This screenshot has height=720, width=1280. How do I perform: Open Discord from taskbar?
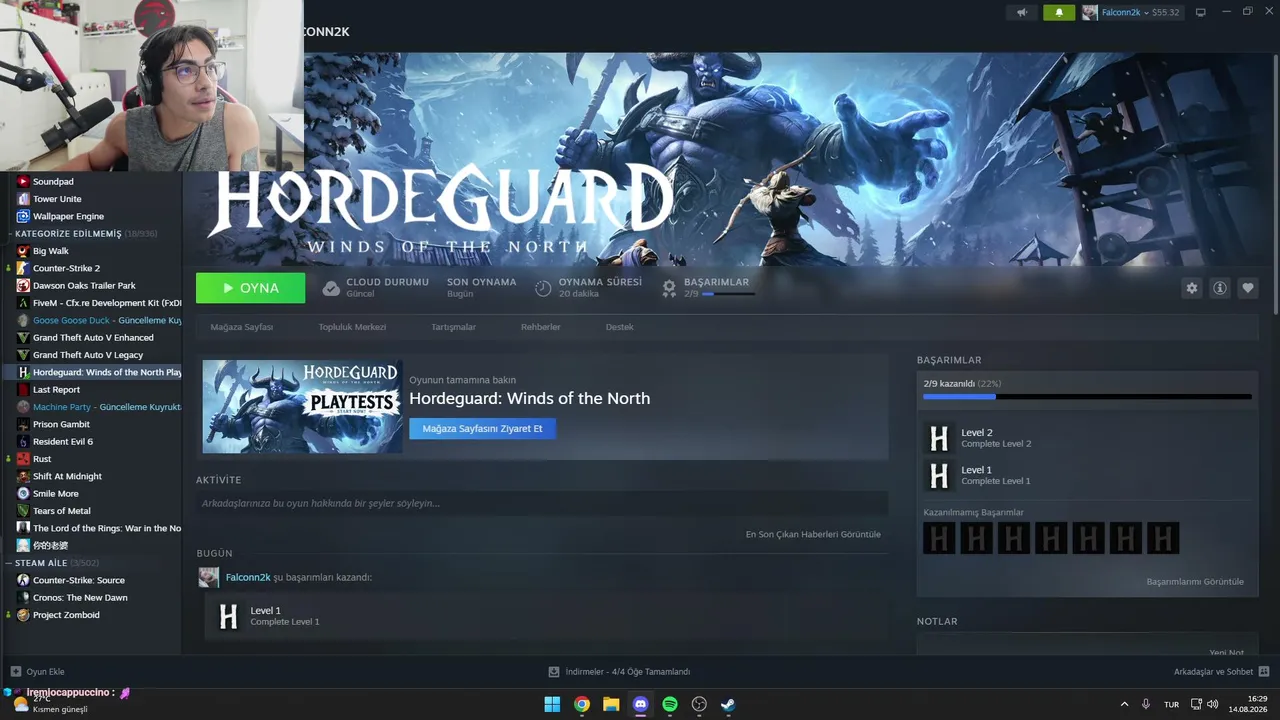[641, 704]
